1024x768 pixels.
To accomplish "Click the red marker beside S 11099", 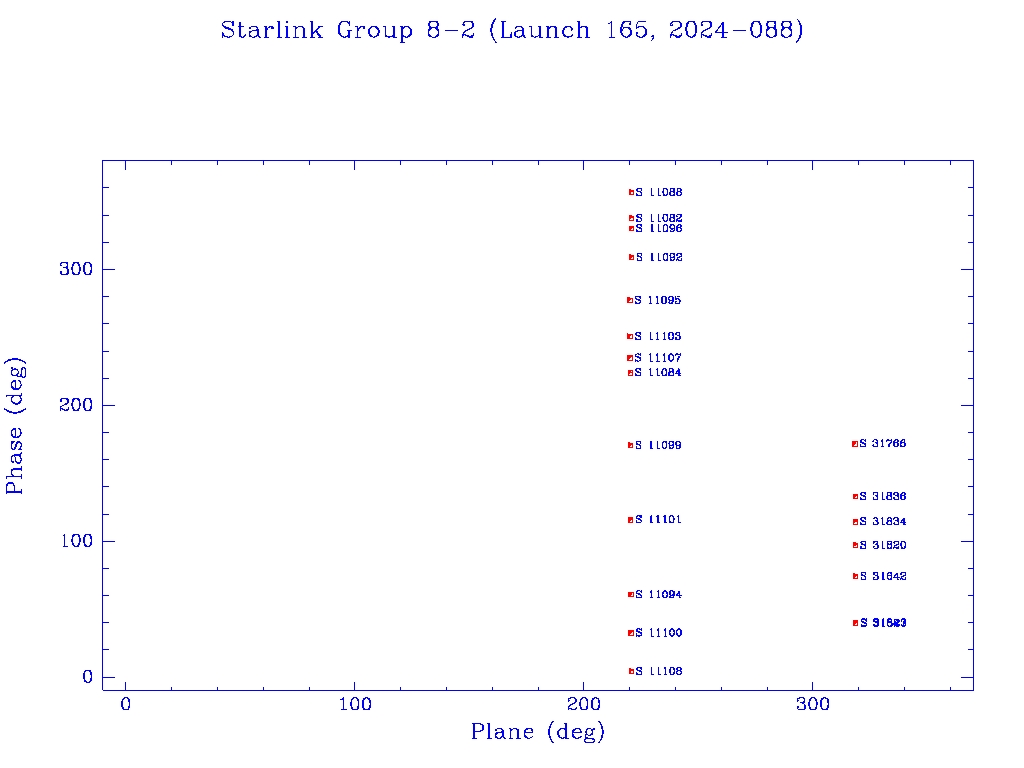I will [631, 445].
